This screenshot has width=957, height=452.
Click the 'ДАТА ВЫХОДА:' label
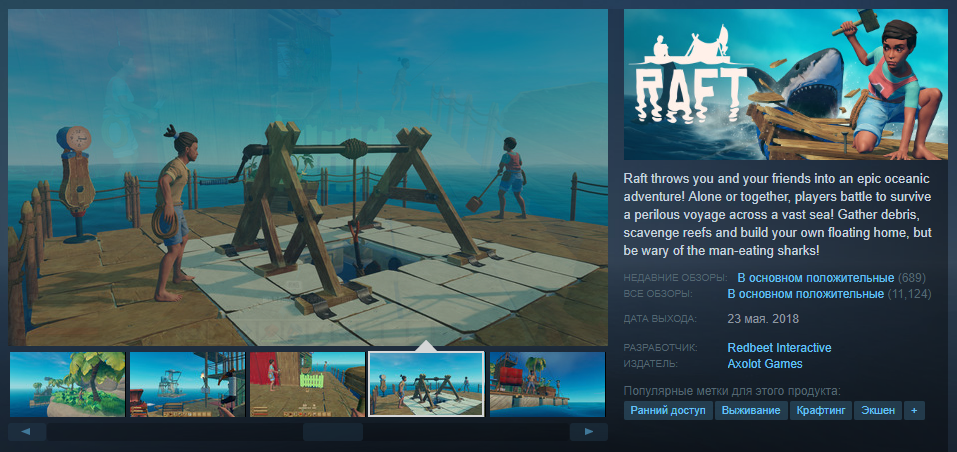660,319
